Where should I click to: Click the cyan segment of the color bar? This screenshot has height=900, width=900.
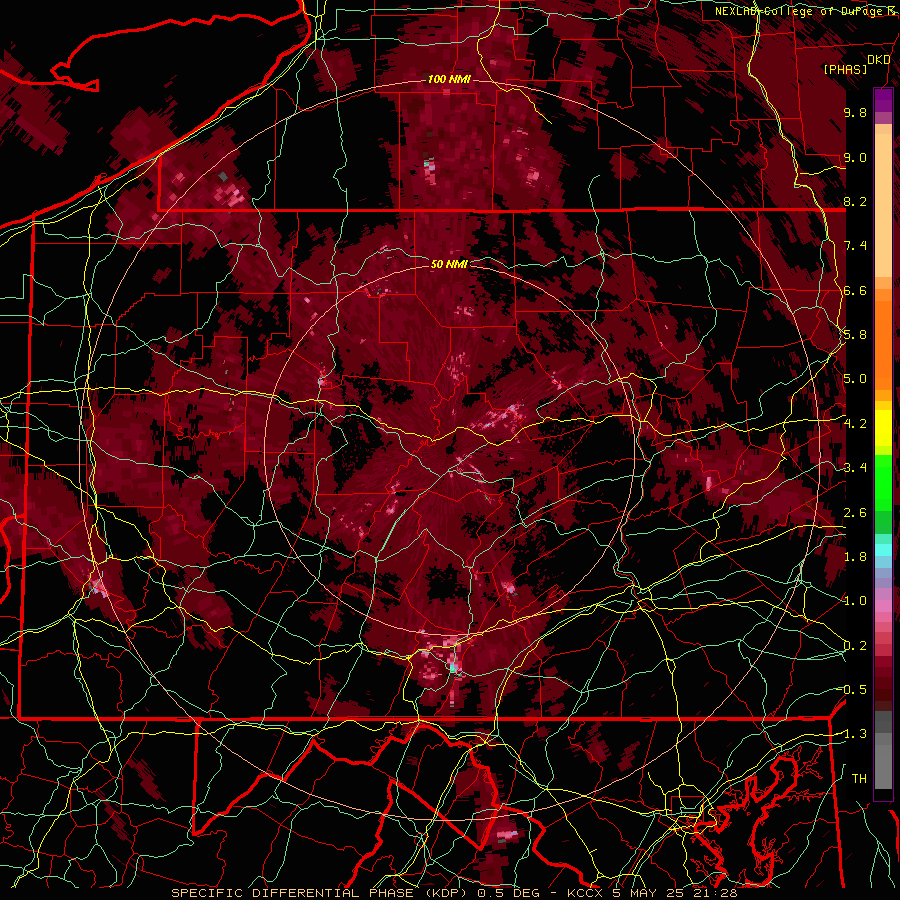pos(883,550)
